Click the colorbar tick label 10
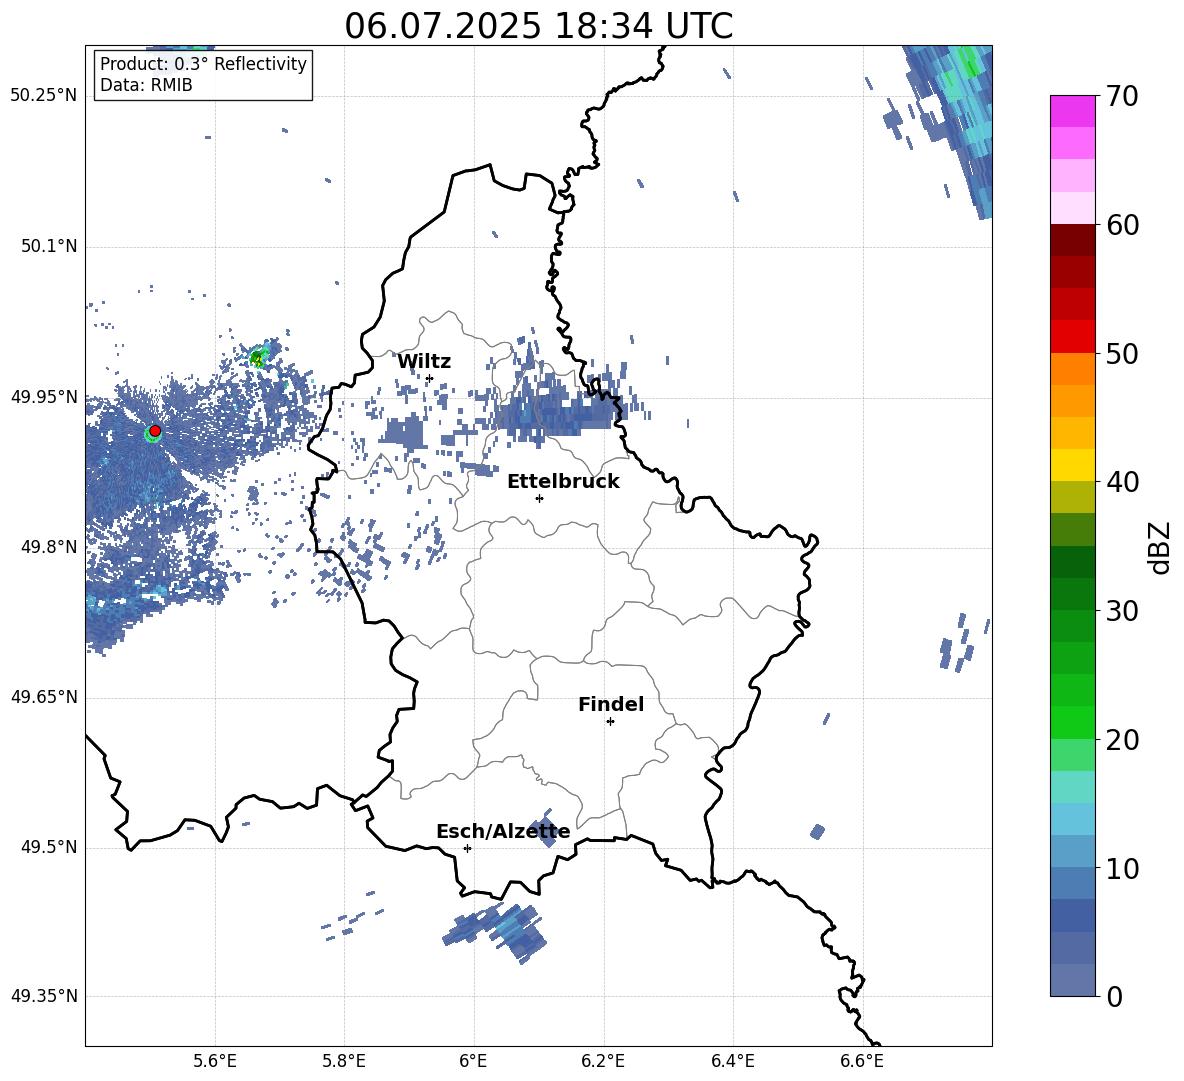 point(1122,868)
